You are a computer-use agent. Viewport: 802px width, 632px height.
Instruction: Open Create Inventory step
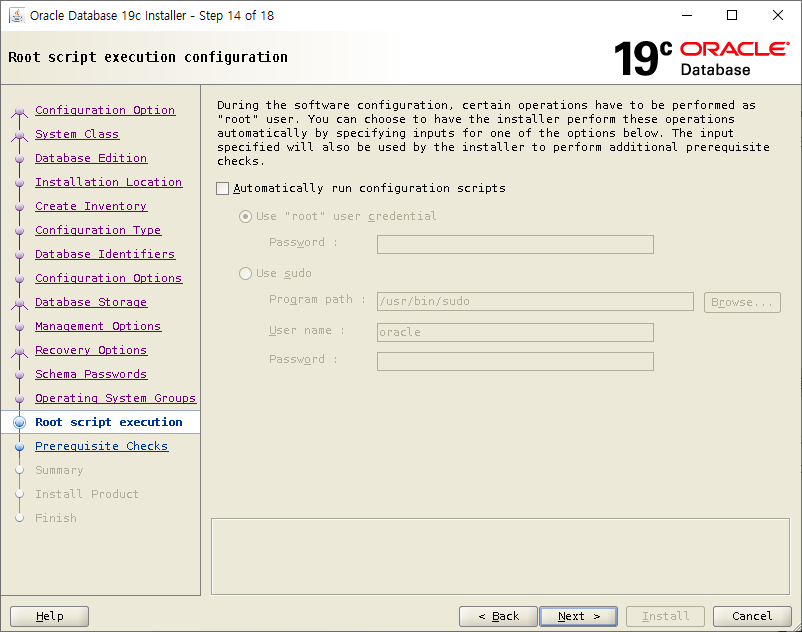[x=91, y=206]
